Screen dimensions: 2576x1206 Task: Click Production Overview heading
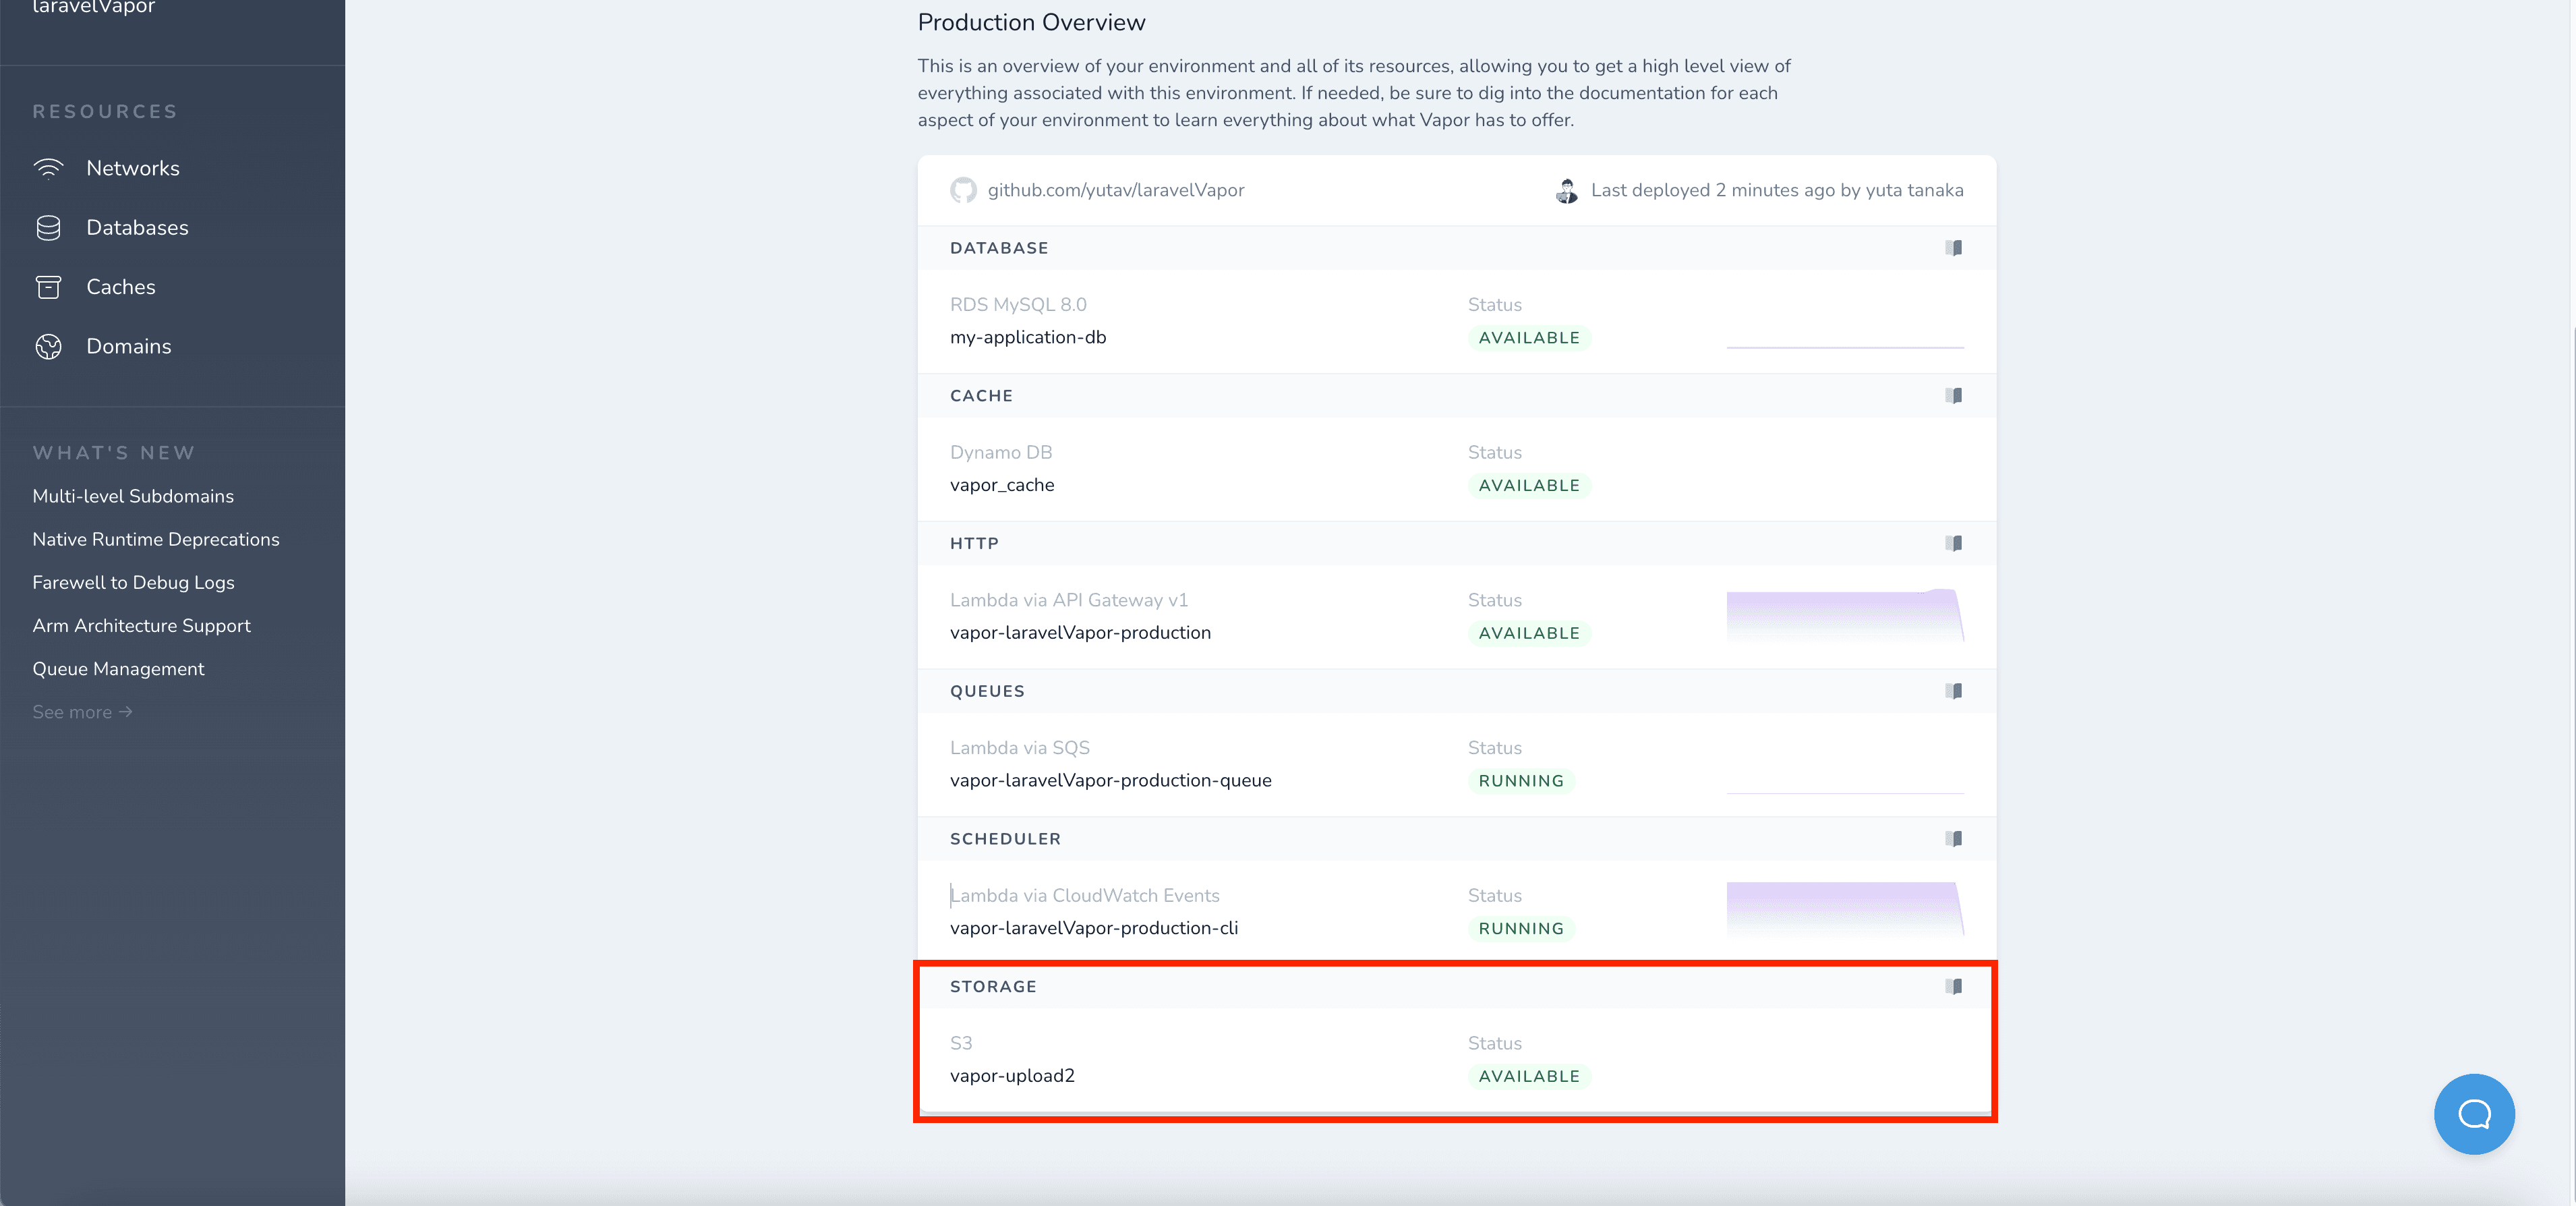pyautogui.click(x=1031, y=22)
